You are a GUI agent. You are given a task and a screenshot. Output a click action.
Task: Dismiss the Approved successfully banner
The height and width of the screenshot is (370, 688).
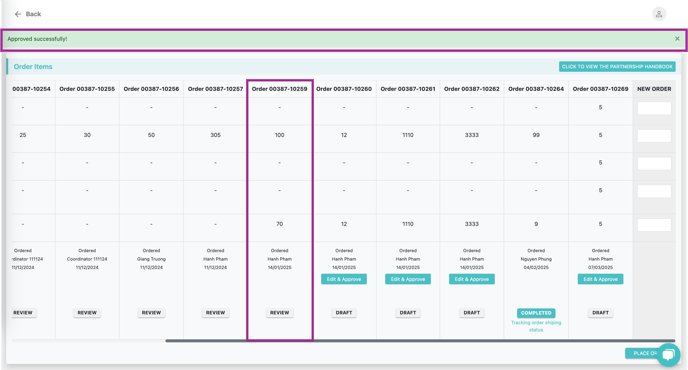[x=677, y=39]
